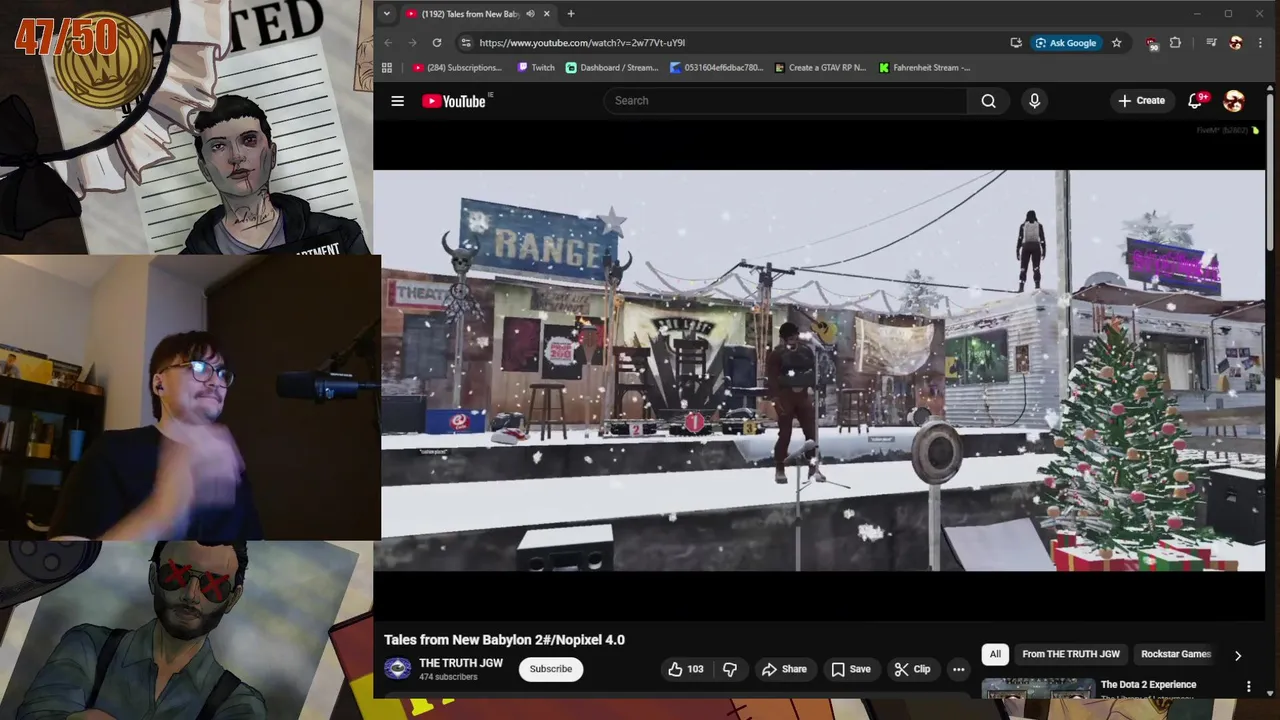Expand Chrome tab search dropdown

pos(386,14)
